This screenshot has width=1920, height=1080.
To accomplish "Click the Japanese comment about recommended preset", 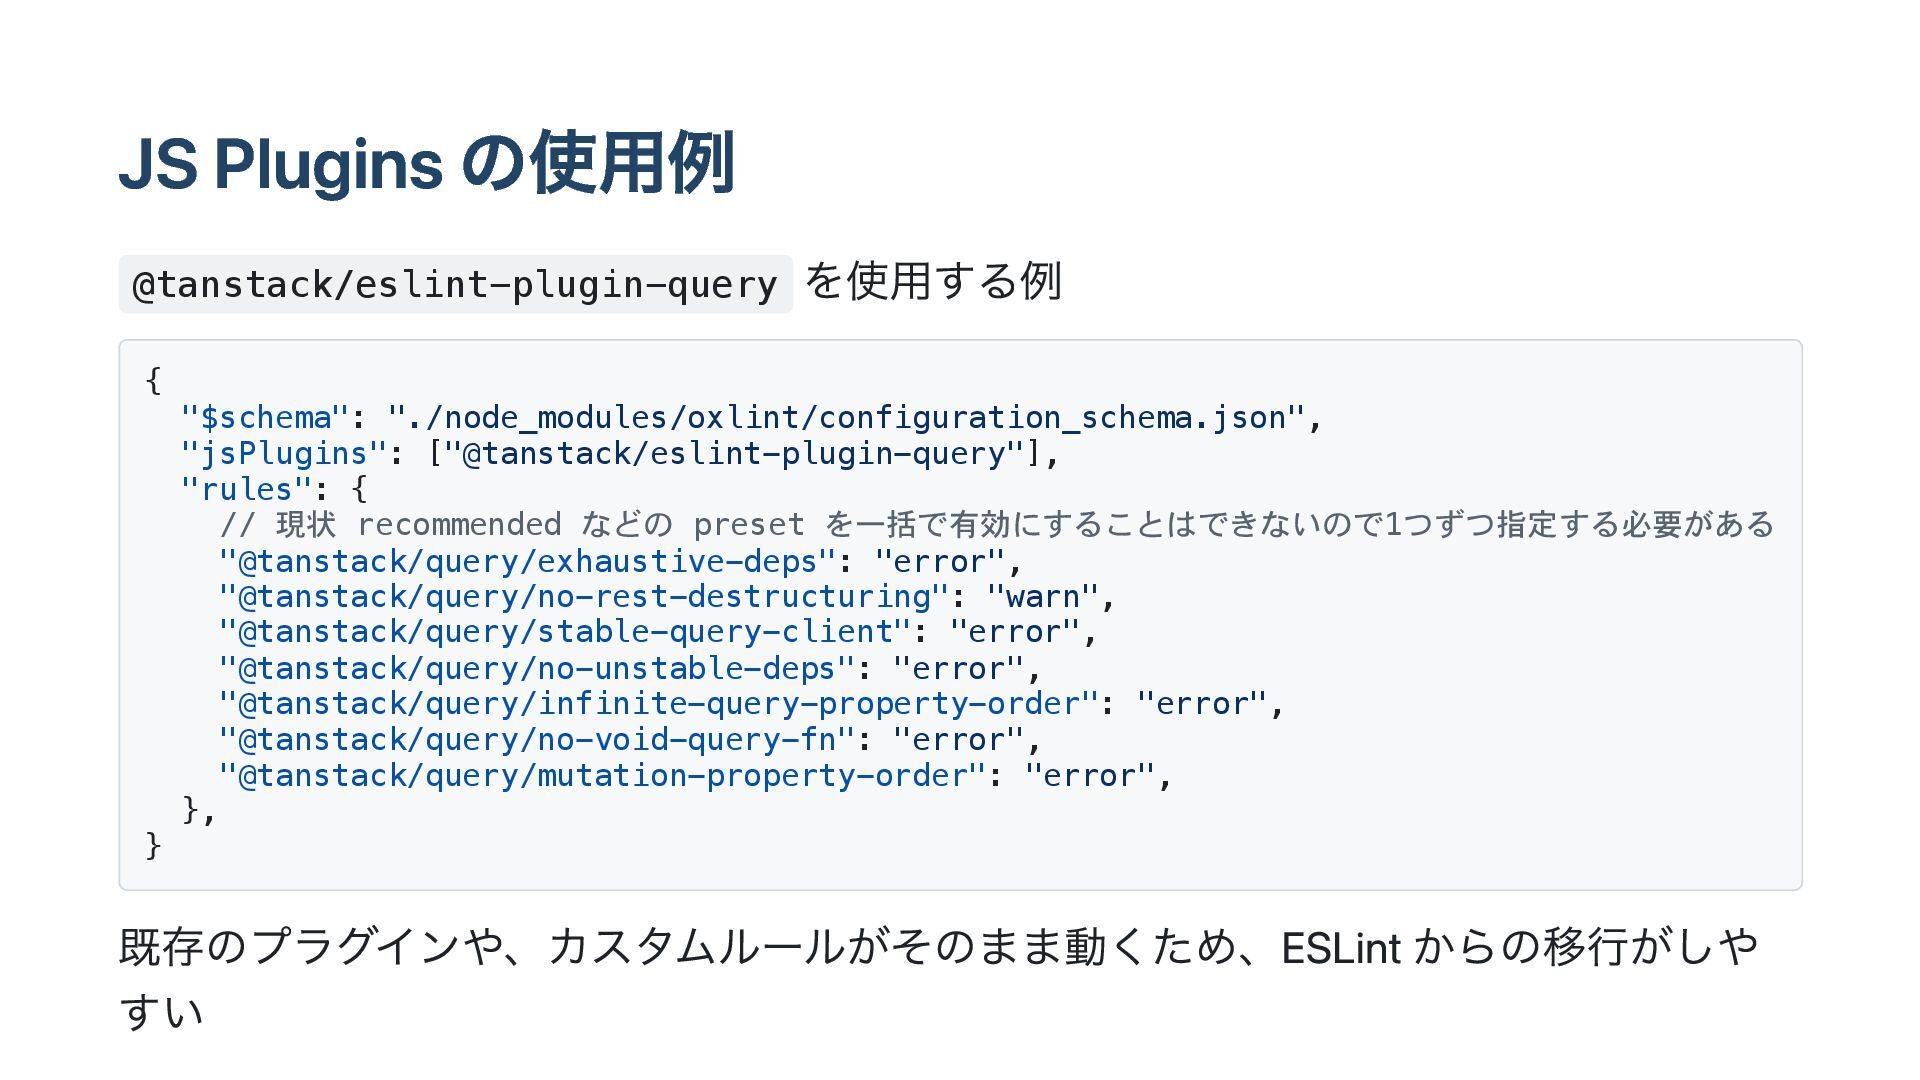I will [996, 524].
